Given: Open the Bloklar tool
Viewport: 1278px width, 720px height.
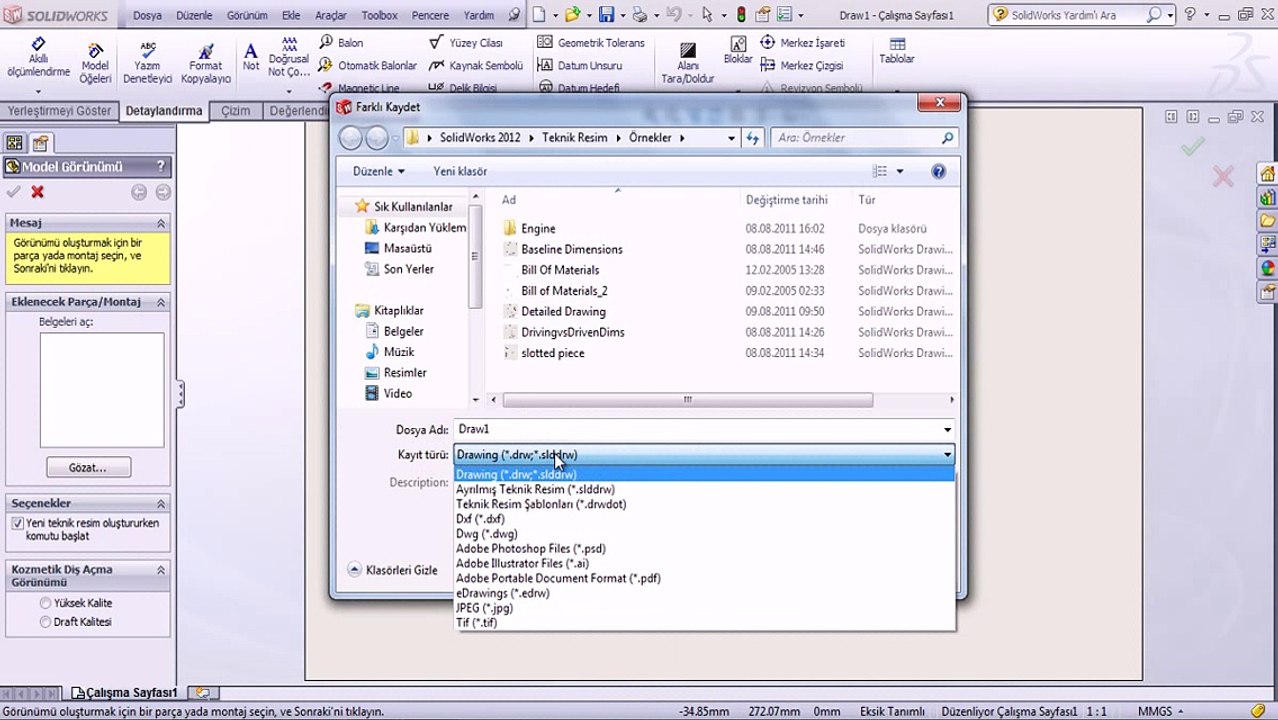Looking at the screenshot, I should (x=738, y=50).
